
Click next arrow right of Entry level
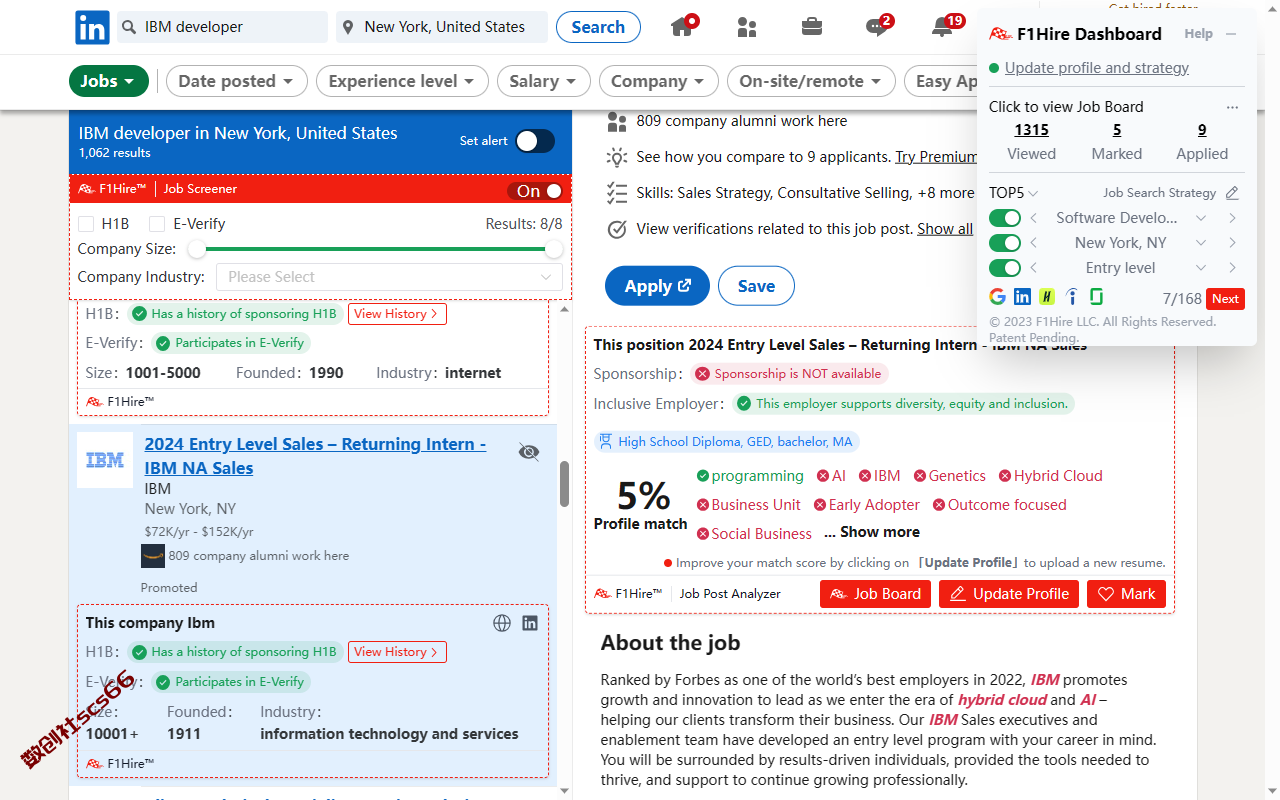click(1232, 268)
